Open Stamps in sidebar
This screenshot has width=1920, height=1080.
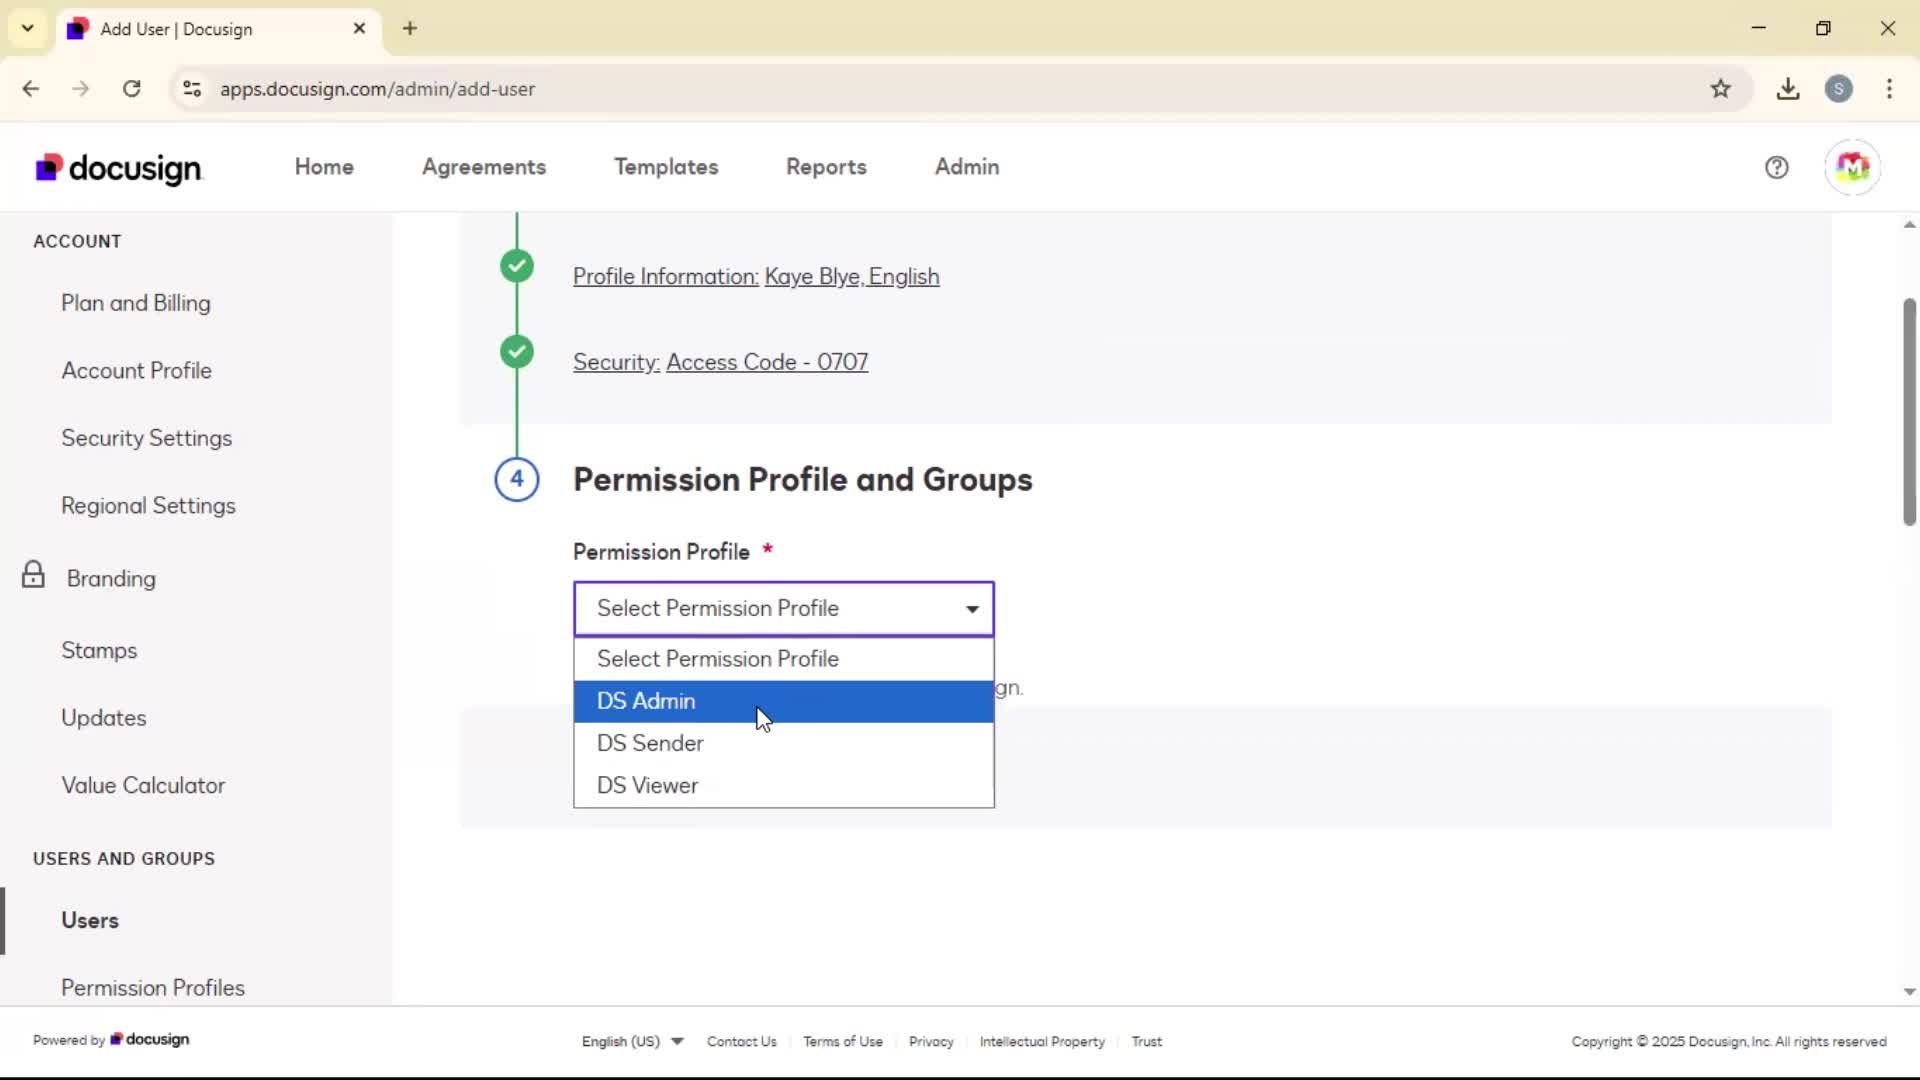(99, 651)
